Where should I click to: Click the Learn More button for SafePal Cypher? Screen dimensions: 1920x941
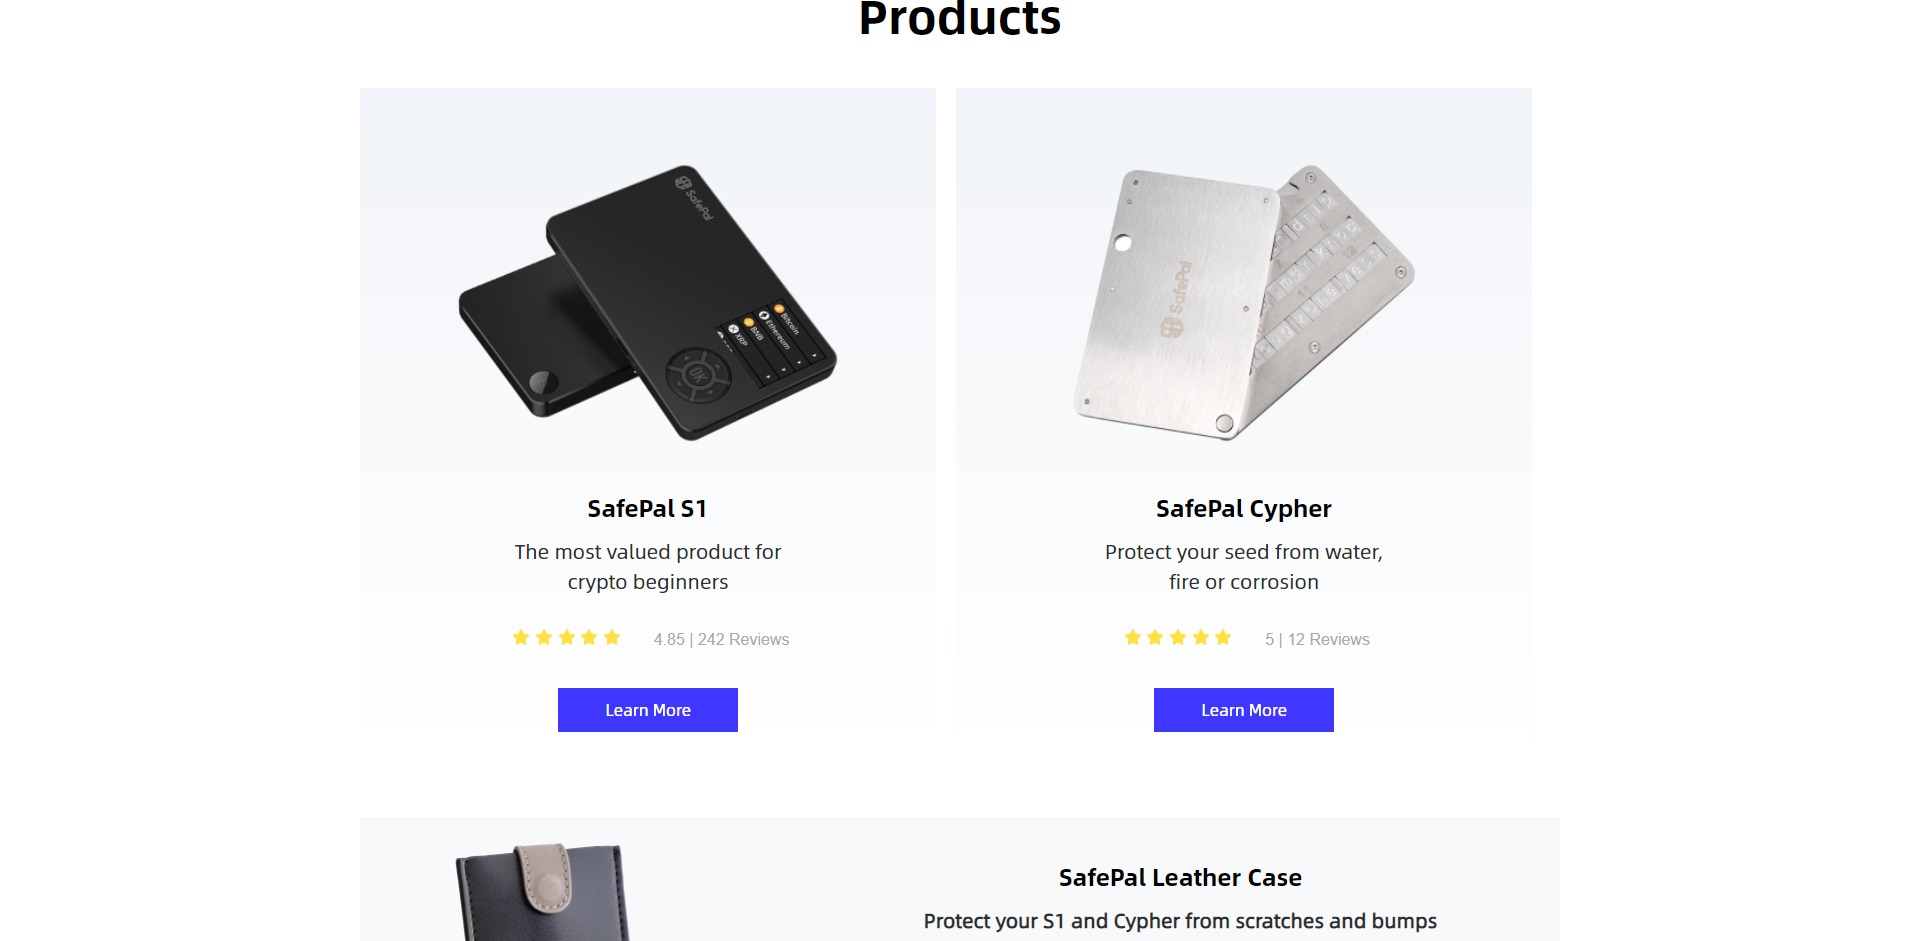pyautogui.click(x=1243, y=710)
